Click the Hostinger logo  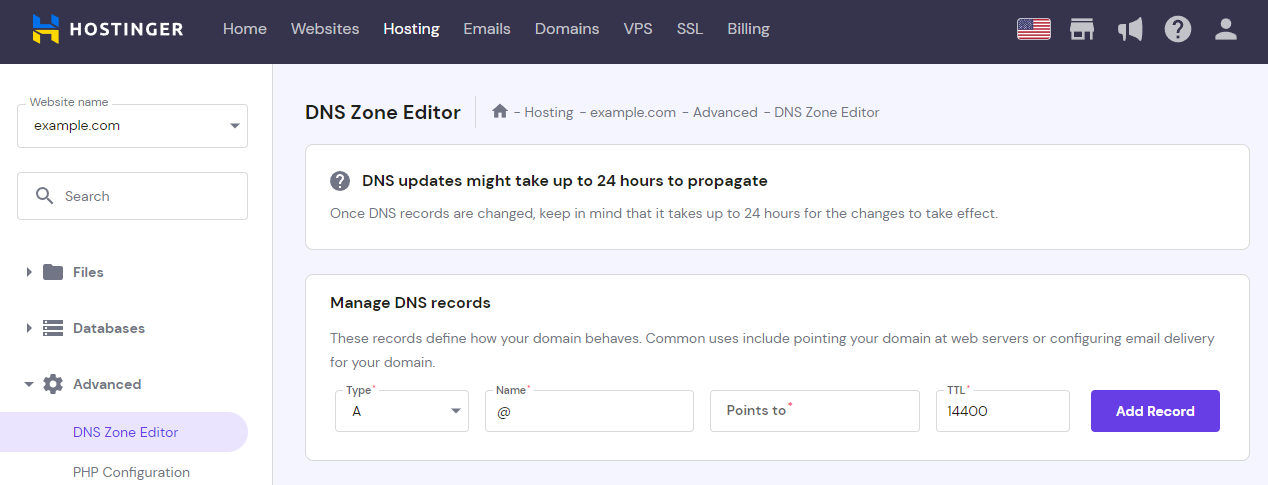[x=107, y=29]
